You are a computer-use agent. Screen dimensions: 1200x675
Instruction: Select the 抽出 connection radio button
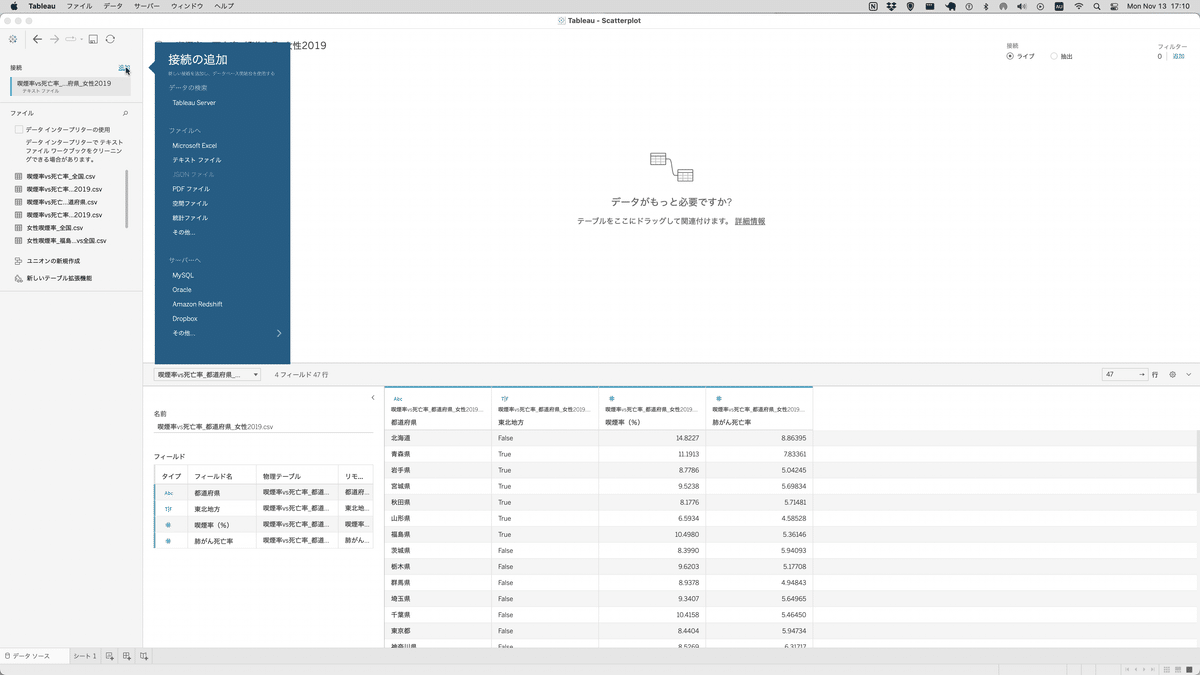coord(1054,56)
